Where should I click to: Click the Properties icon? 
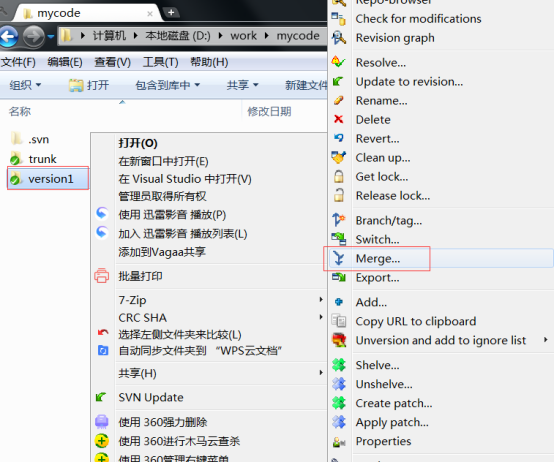[x=339, y=441]
